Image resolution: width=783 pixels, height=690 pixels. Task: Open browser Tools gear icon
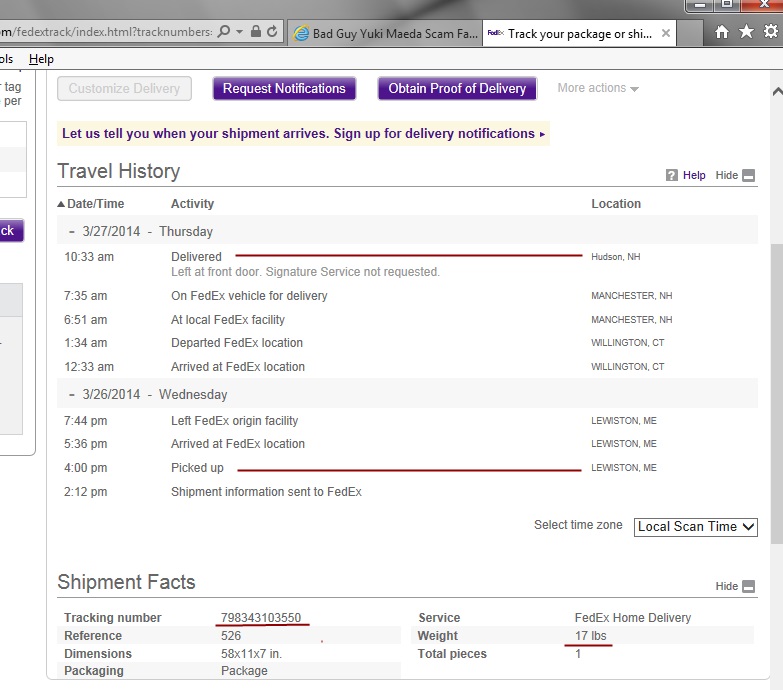[x=771, y=31]
